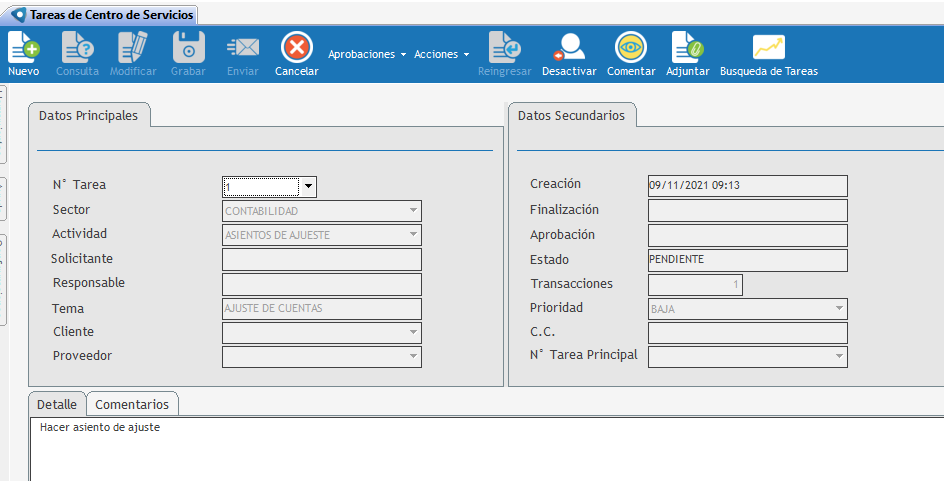Switch to the Comentarios tab
This screenshot has height=481, width=944.
[x=133, y=404]
